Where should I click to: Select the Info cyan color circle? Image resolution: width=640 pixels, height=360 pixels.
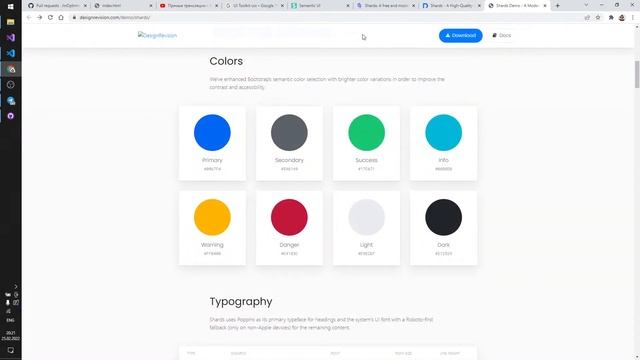point(443,133)
